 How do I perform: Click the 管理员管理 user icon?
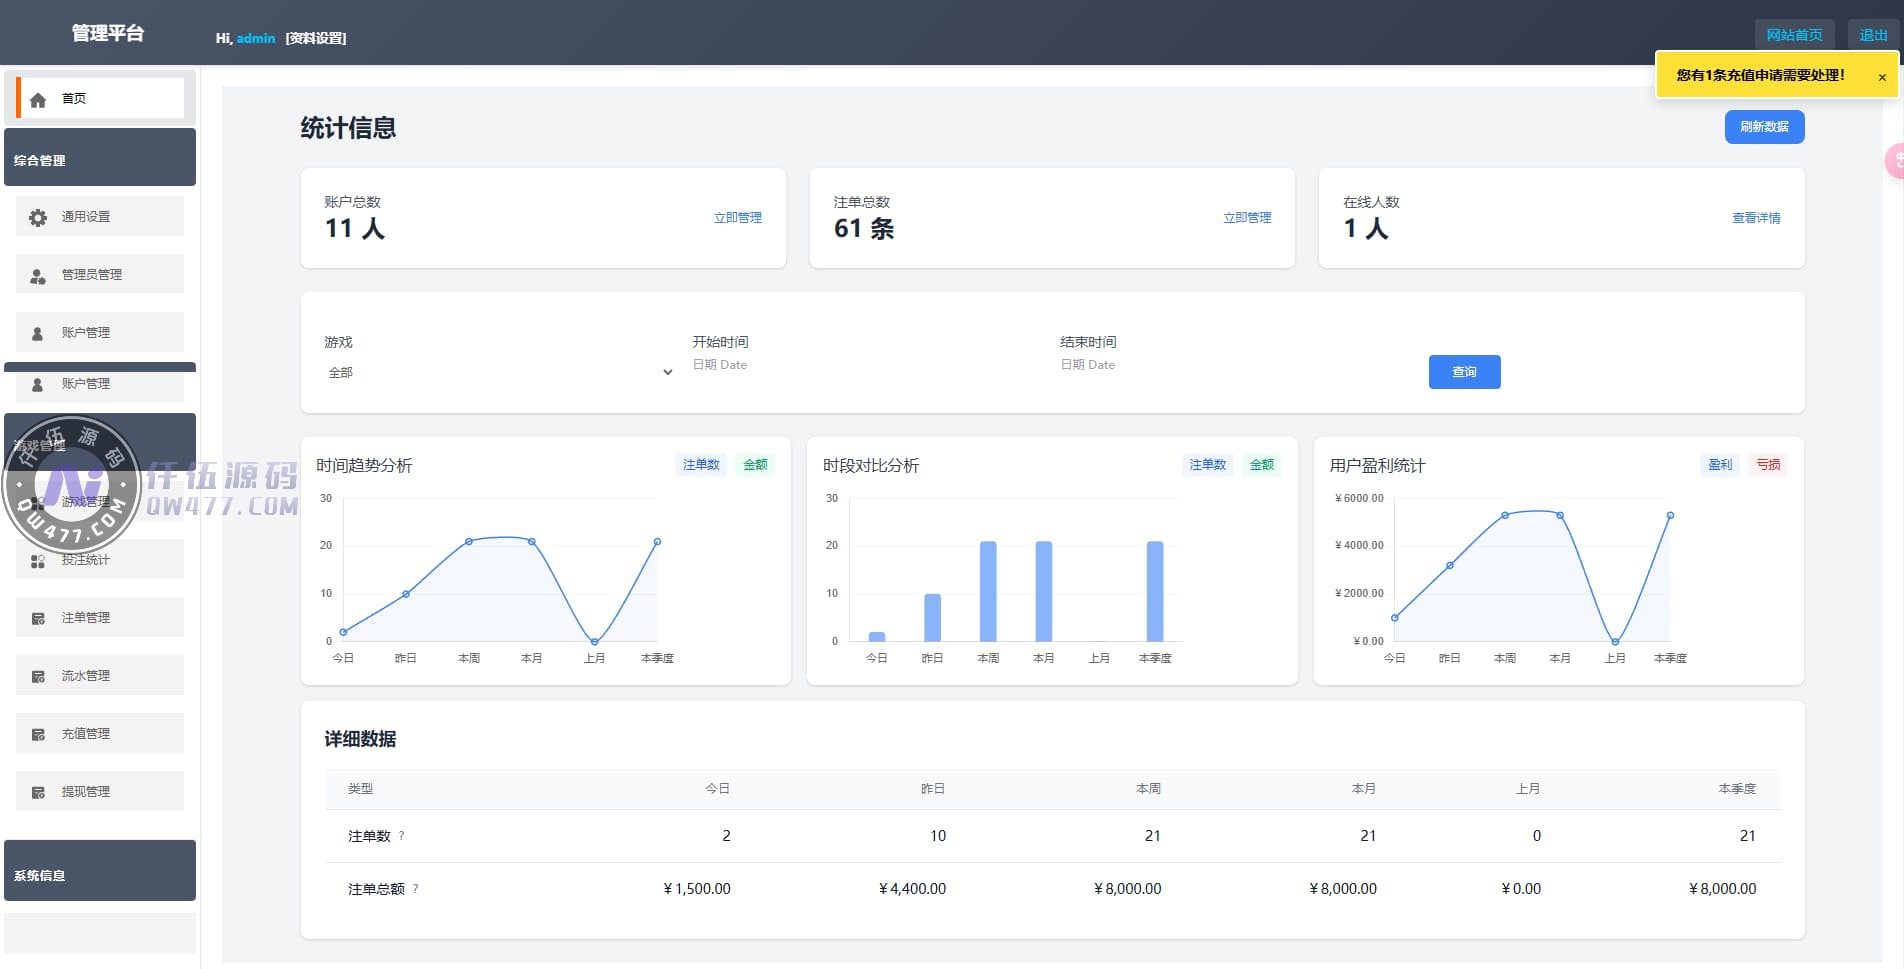click(38, 276)
